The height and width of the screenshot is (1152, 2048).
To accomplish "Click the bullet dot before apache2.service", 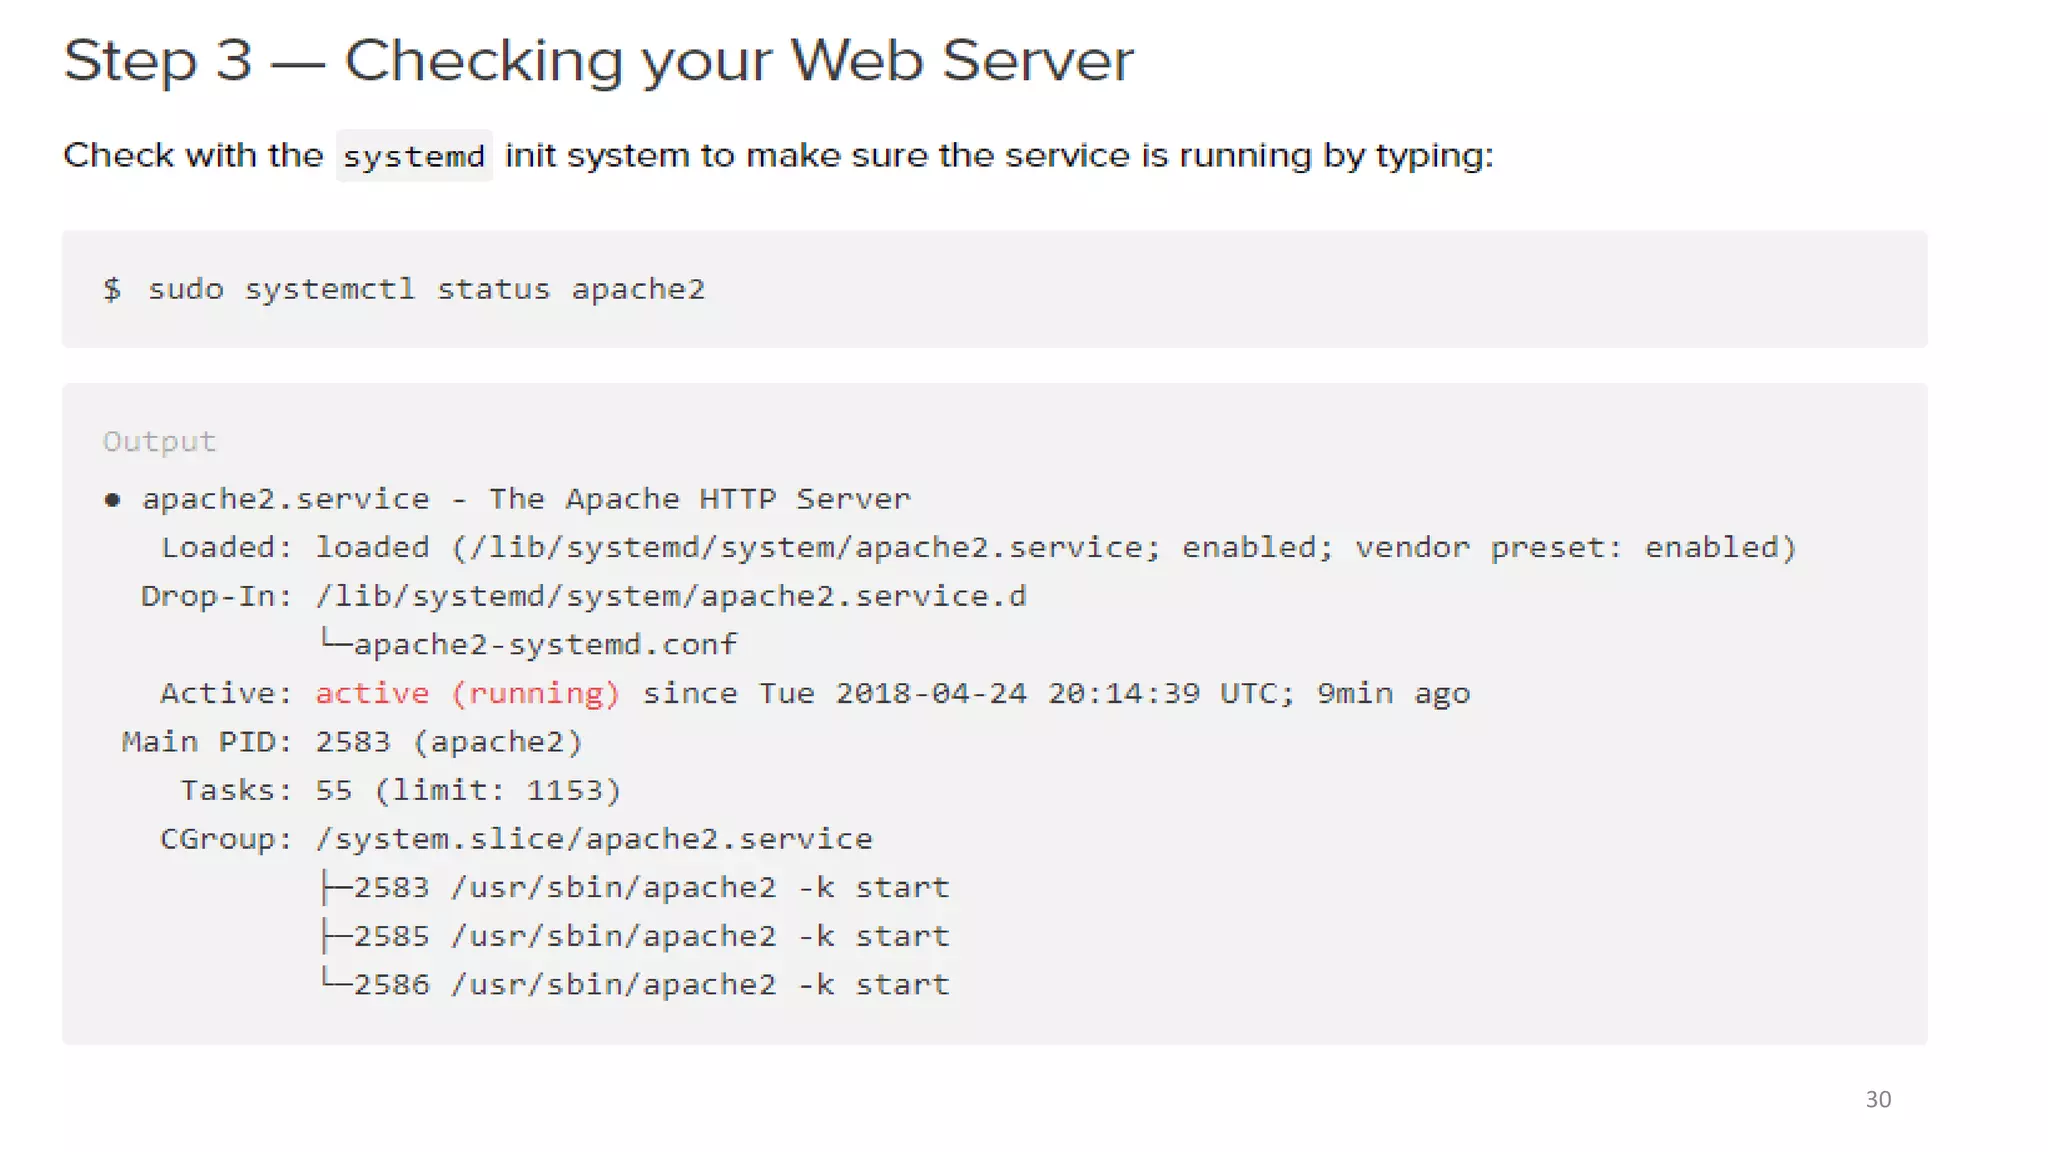I will tap(112, 500).
